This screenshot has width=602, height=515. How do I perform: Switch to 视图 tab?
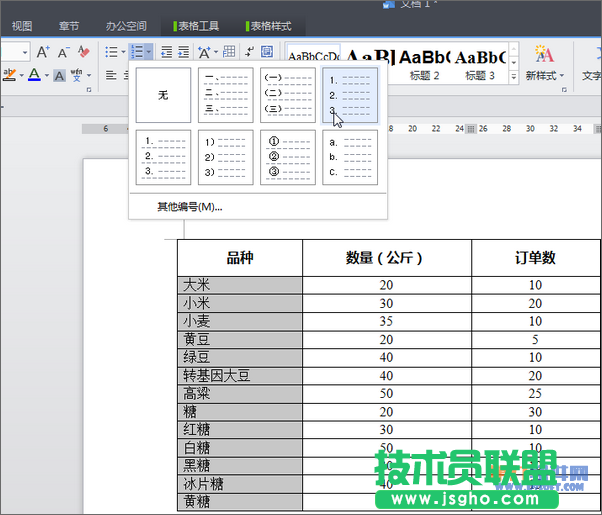pyautogui.click(x=22, y=26)
